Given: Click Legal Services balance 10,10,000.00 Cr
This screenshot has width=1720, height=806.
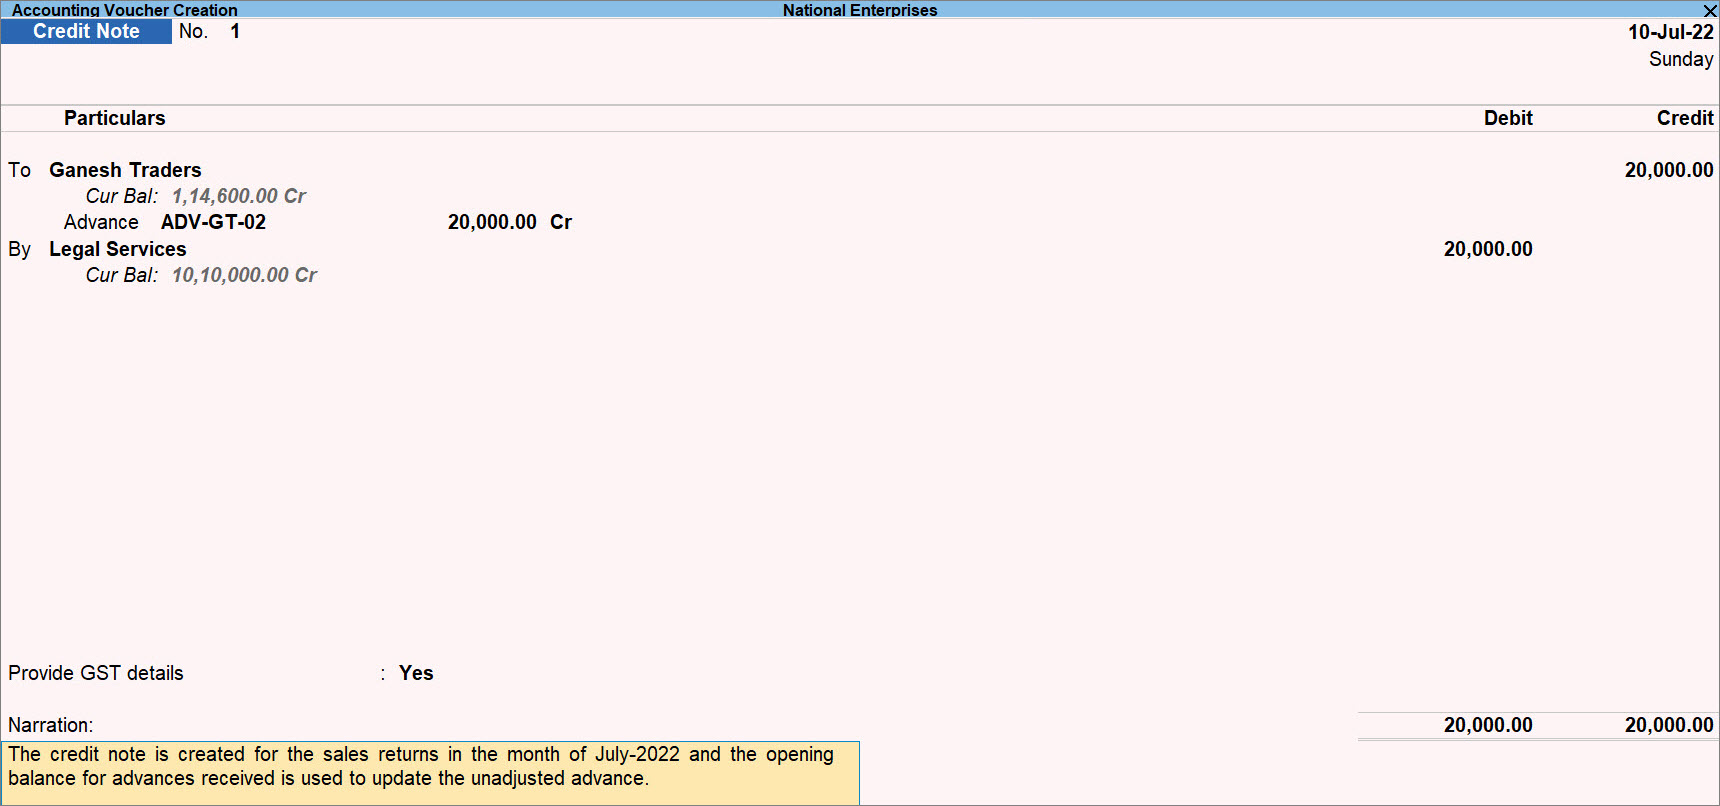Looking at the screenshot, I should pyautogui.click(x=244, y=275).
